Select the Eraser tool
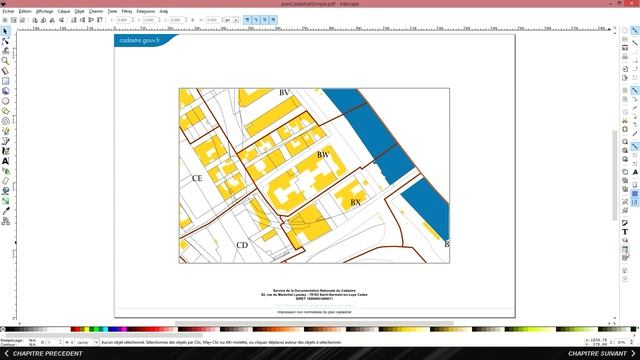This screenshot has width=640, height=360. [5, 181]
